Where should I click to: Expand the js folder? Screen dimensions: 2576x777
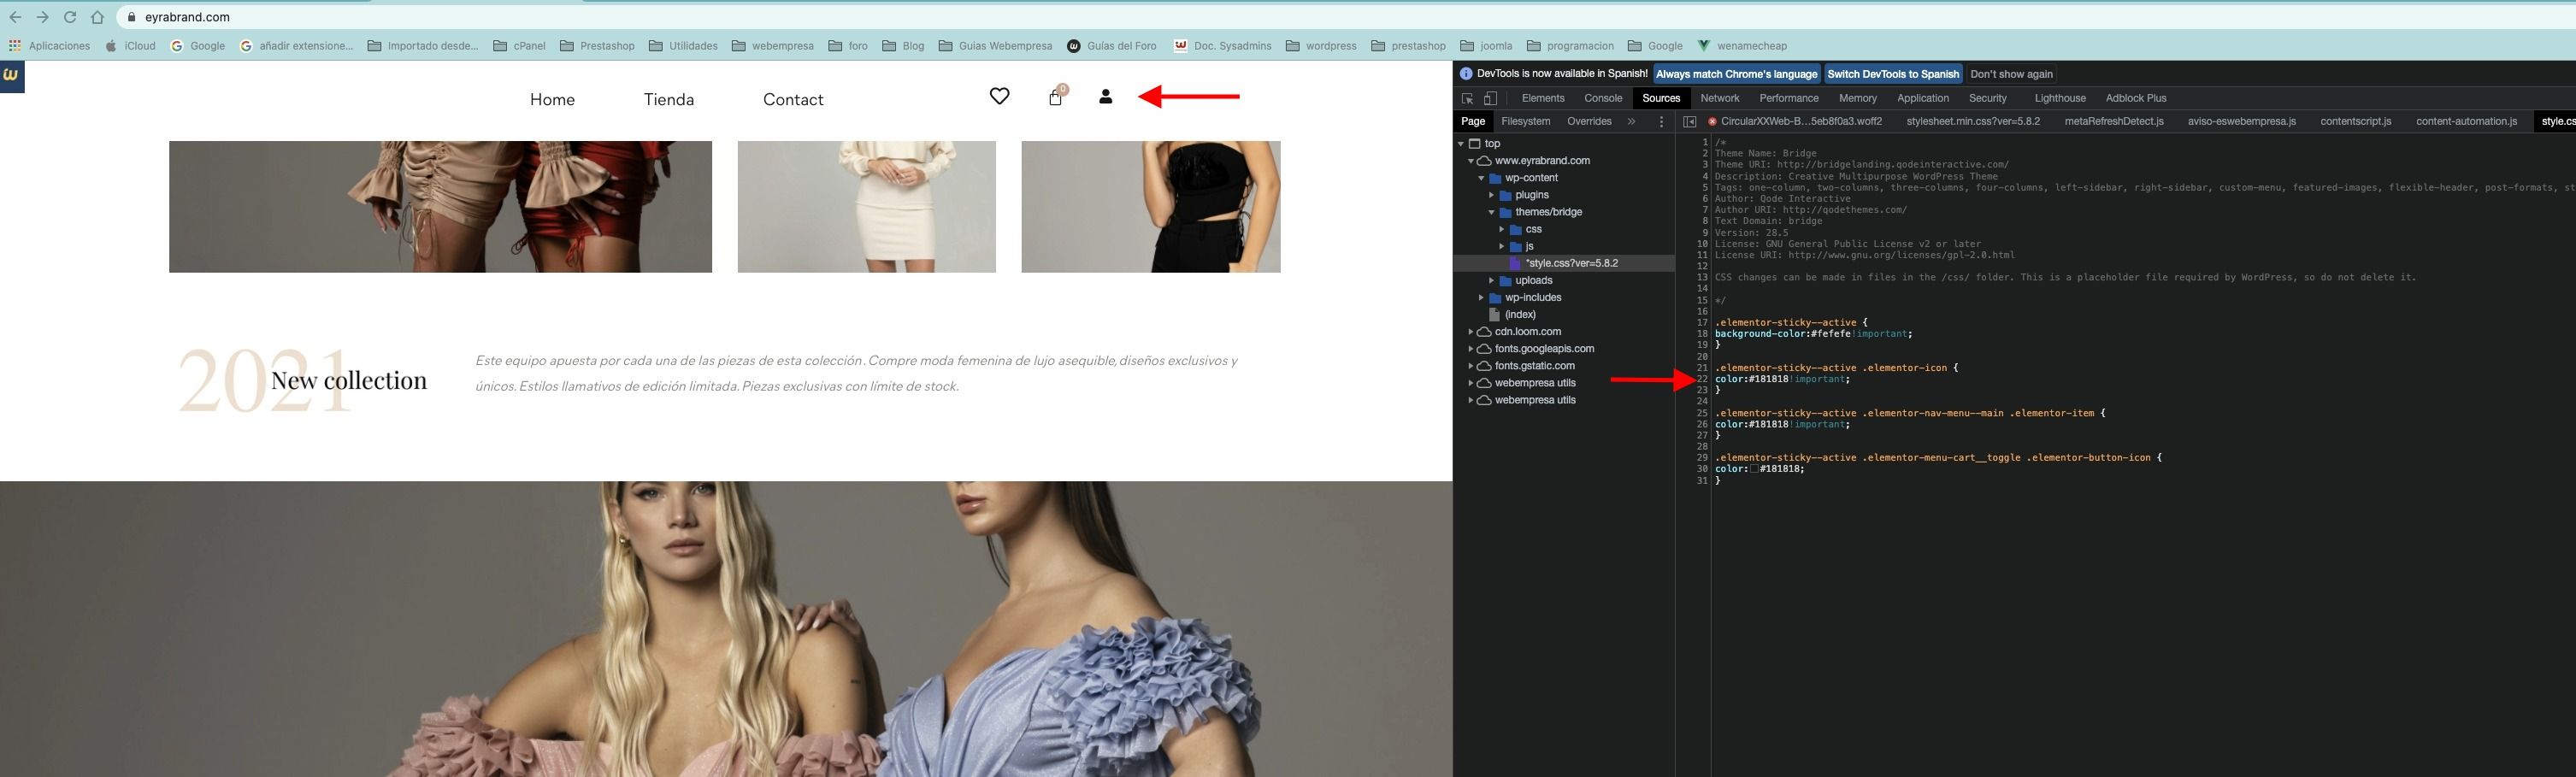(x=1501, y=246)
